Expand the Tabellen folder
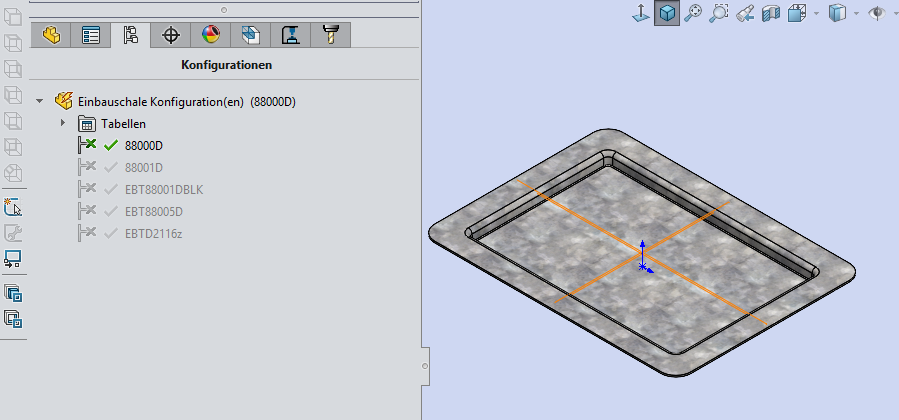 tap(63, 123)
